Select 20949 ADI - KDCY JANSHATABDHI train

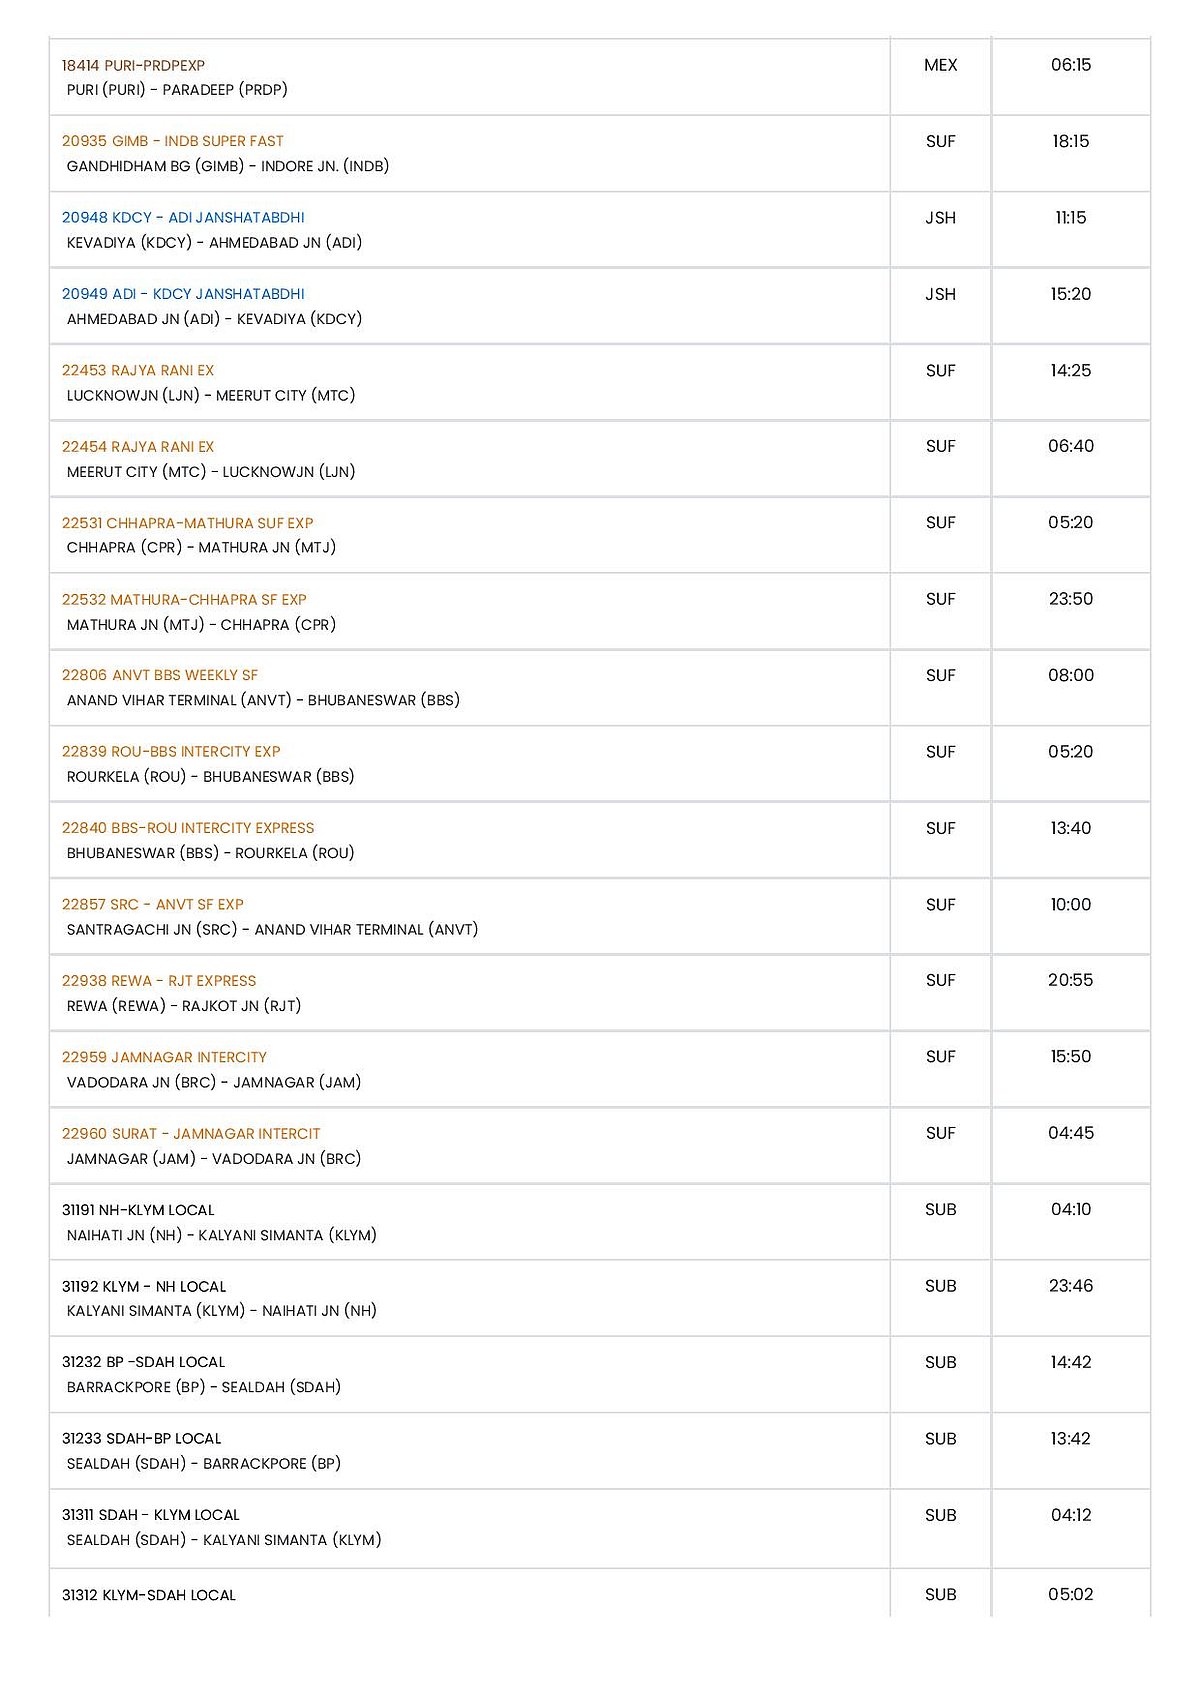pyautogui.click(x=183, y=294)
